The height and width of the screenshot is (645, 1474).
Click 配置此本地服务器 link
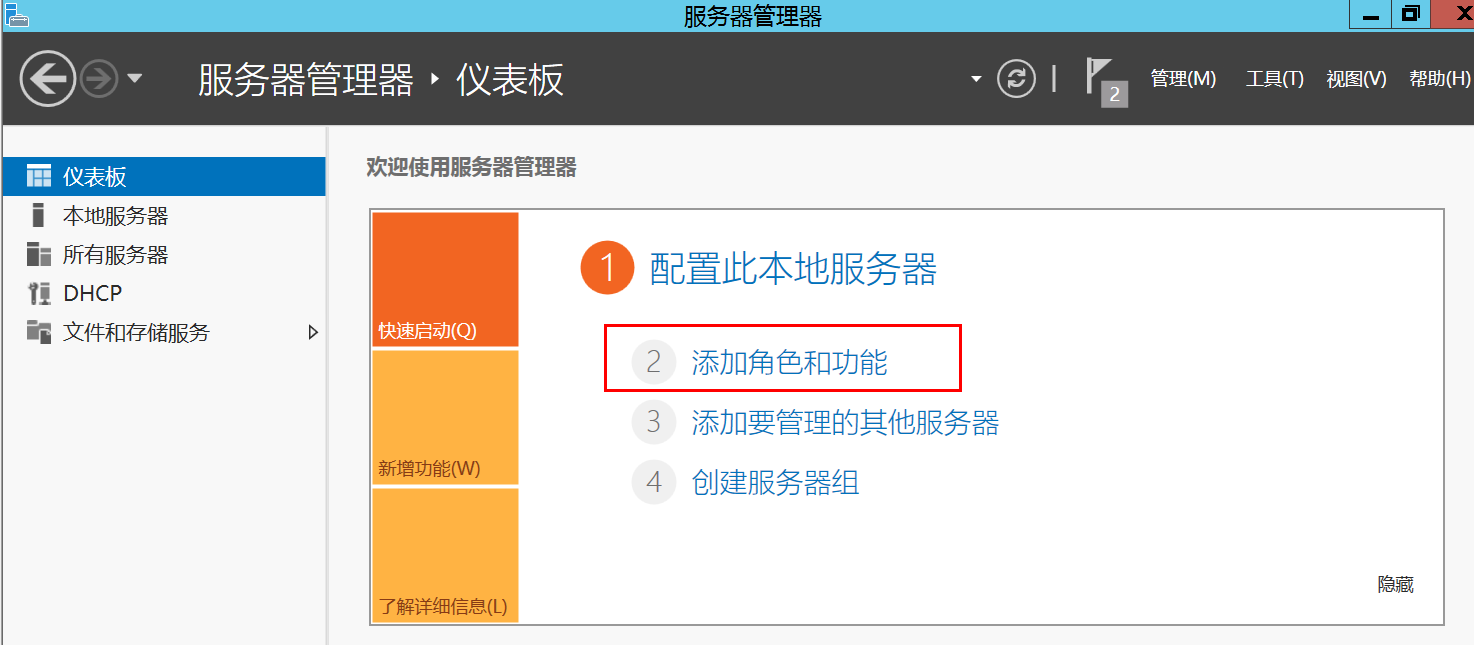[793, 269]
